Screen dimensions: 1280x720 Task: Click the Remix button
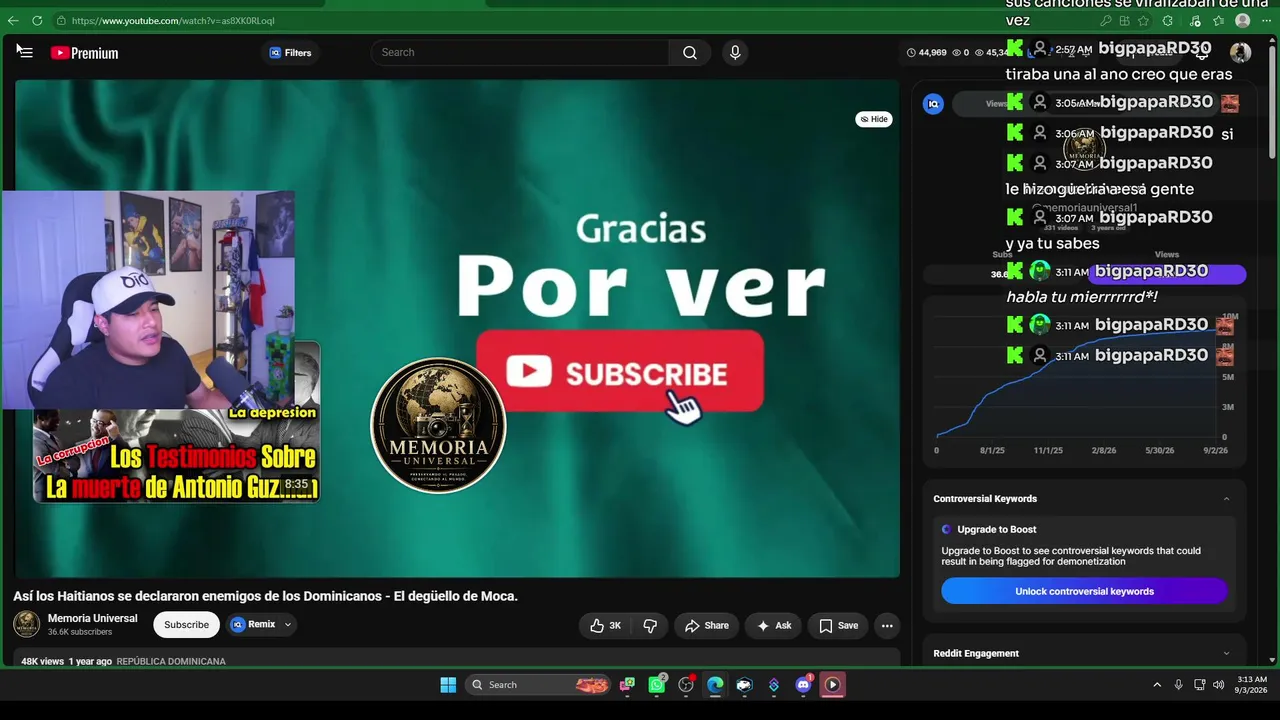point(254,625)
